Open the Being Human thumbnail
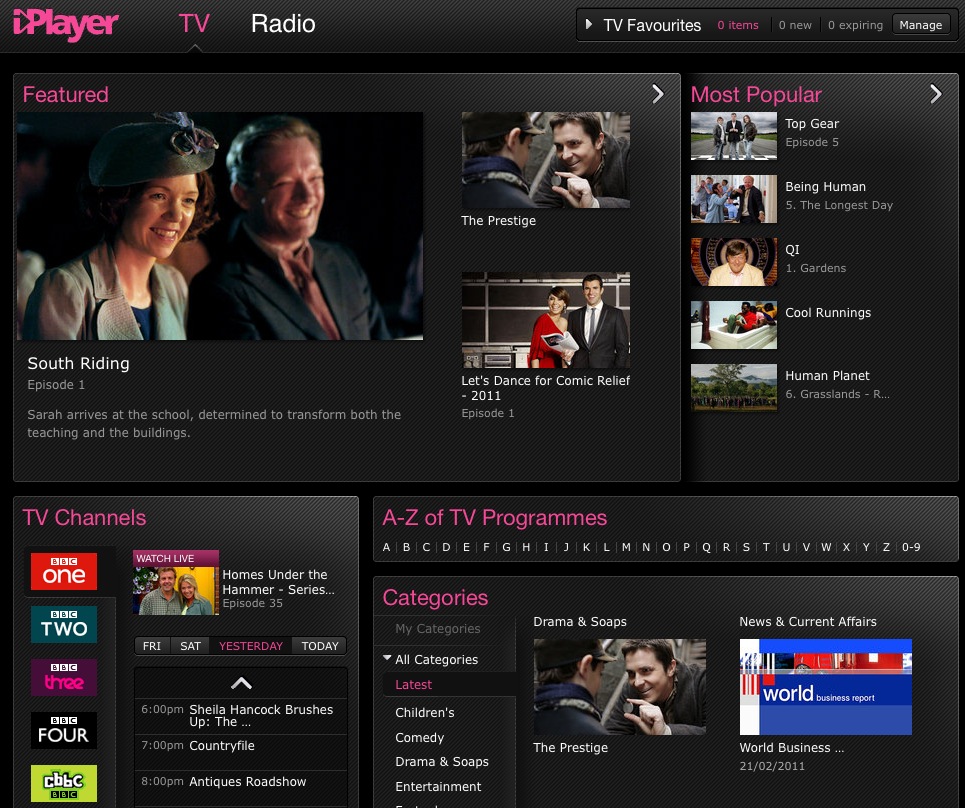This screenshot has height=808, width=965. coord(734,199)
